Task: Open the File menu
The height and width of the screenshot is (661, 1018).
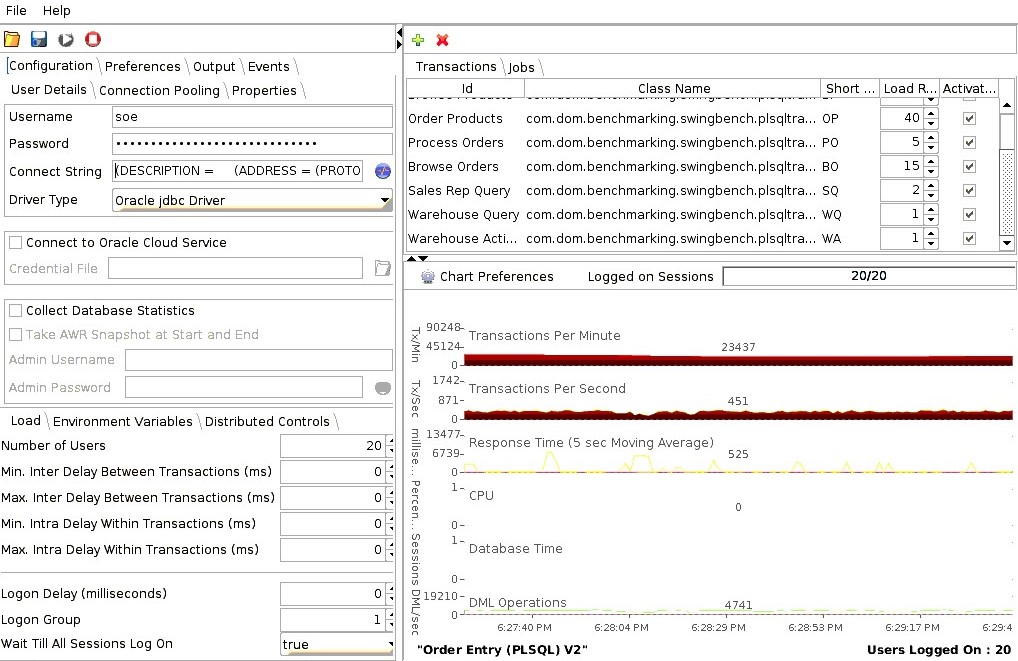Action: point(16,10)
